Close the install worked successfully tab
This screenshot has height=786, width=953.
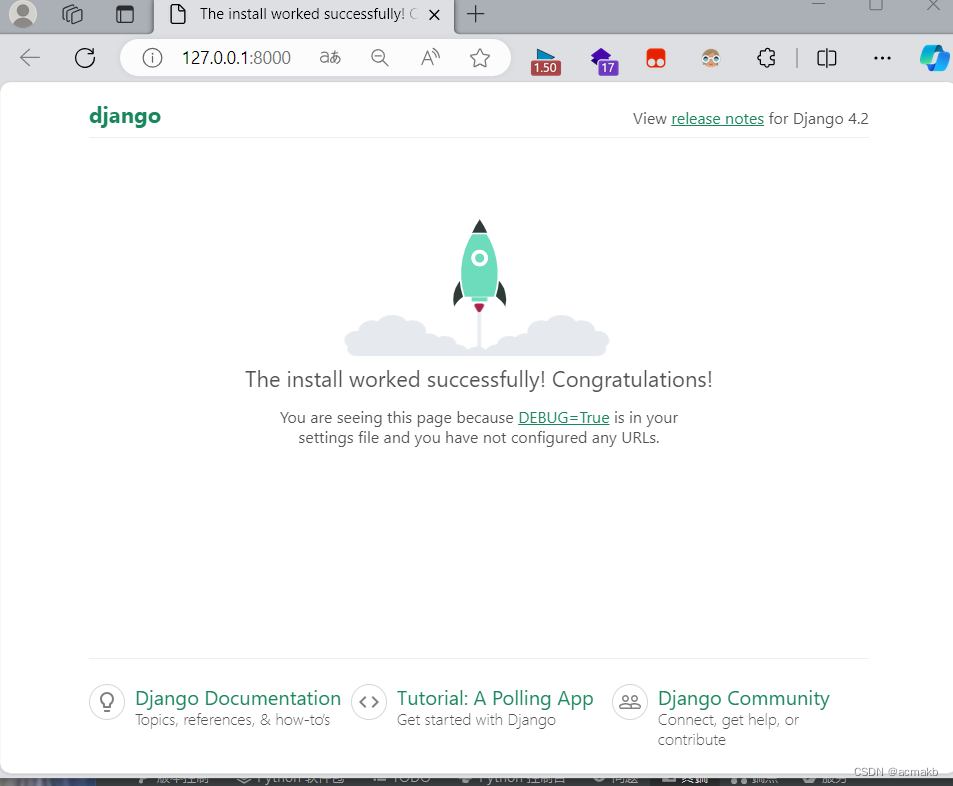[434, 15]
